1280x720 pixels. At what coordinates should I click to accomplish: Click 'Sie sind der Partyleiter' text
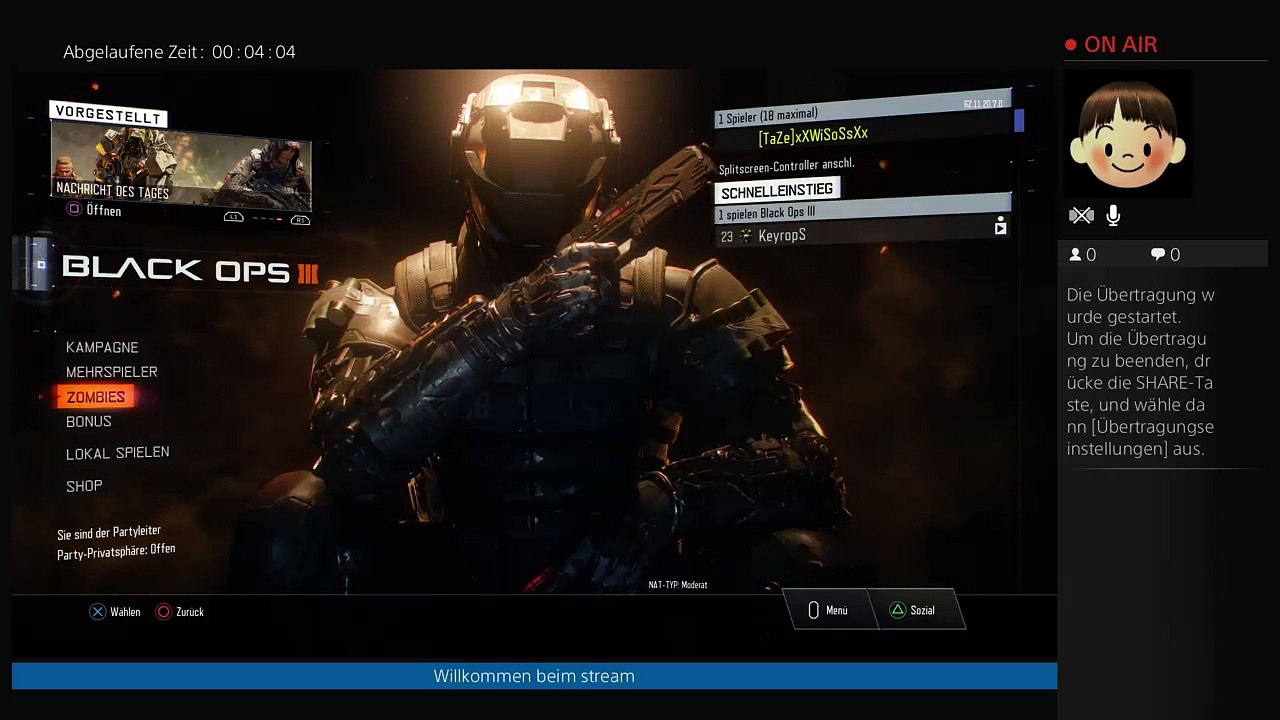[x=109, y=532]
